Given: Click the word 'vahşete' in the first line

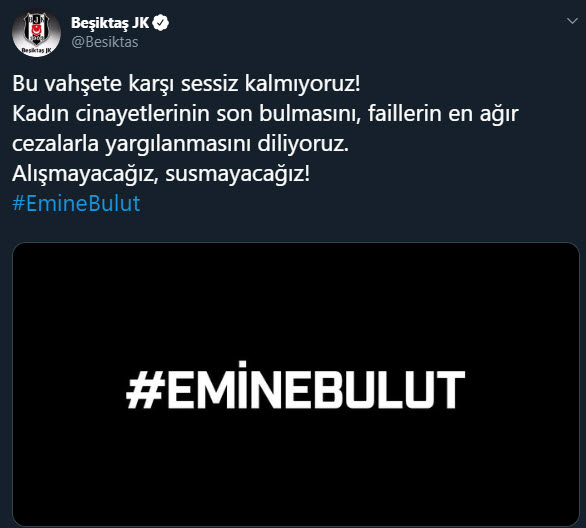Looking at the screenshot, I should 83,83.
